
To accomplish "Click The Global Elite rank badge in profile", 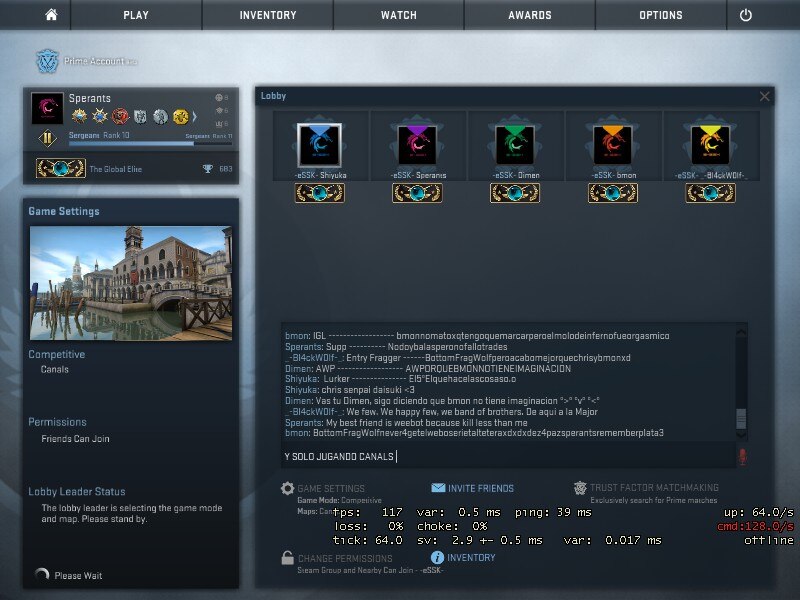I will pos(60,168).
